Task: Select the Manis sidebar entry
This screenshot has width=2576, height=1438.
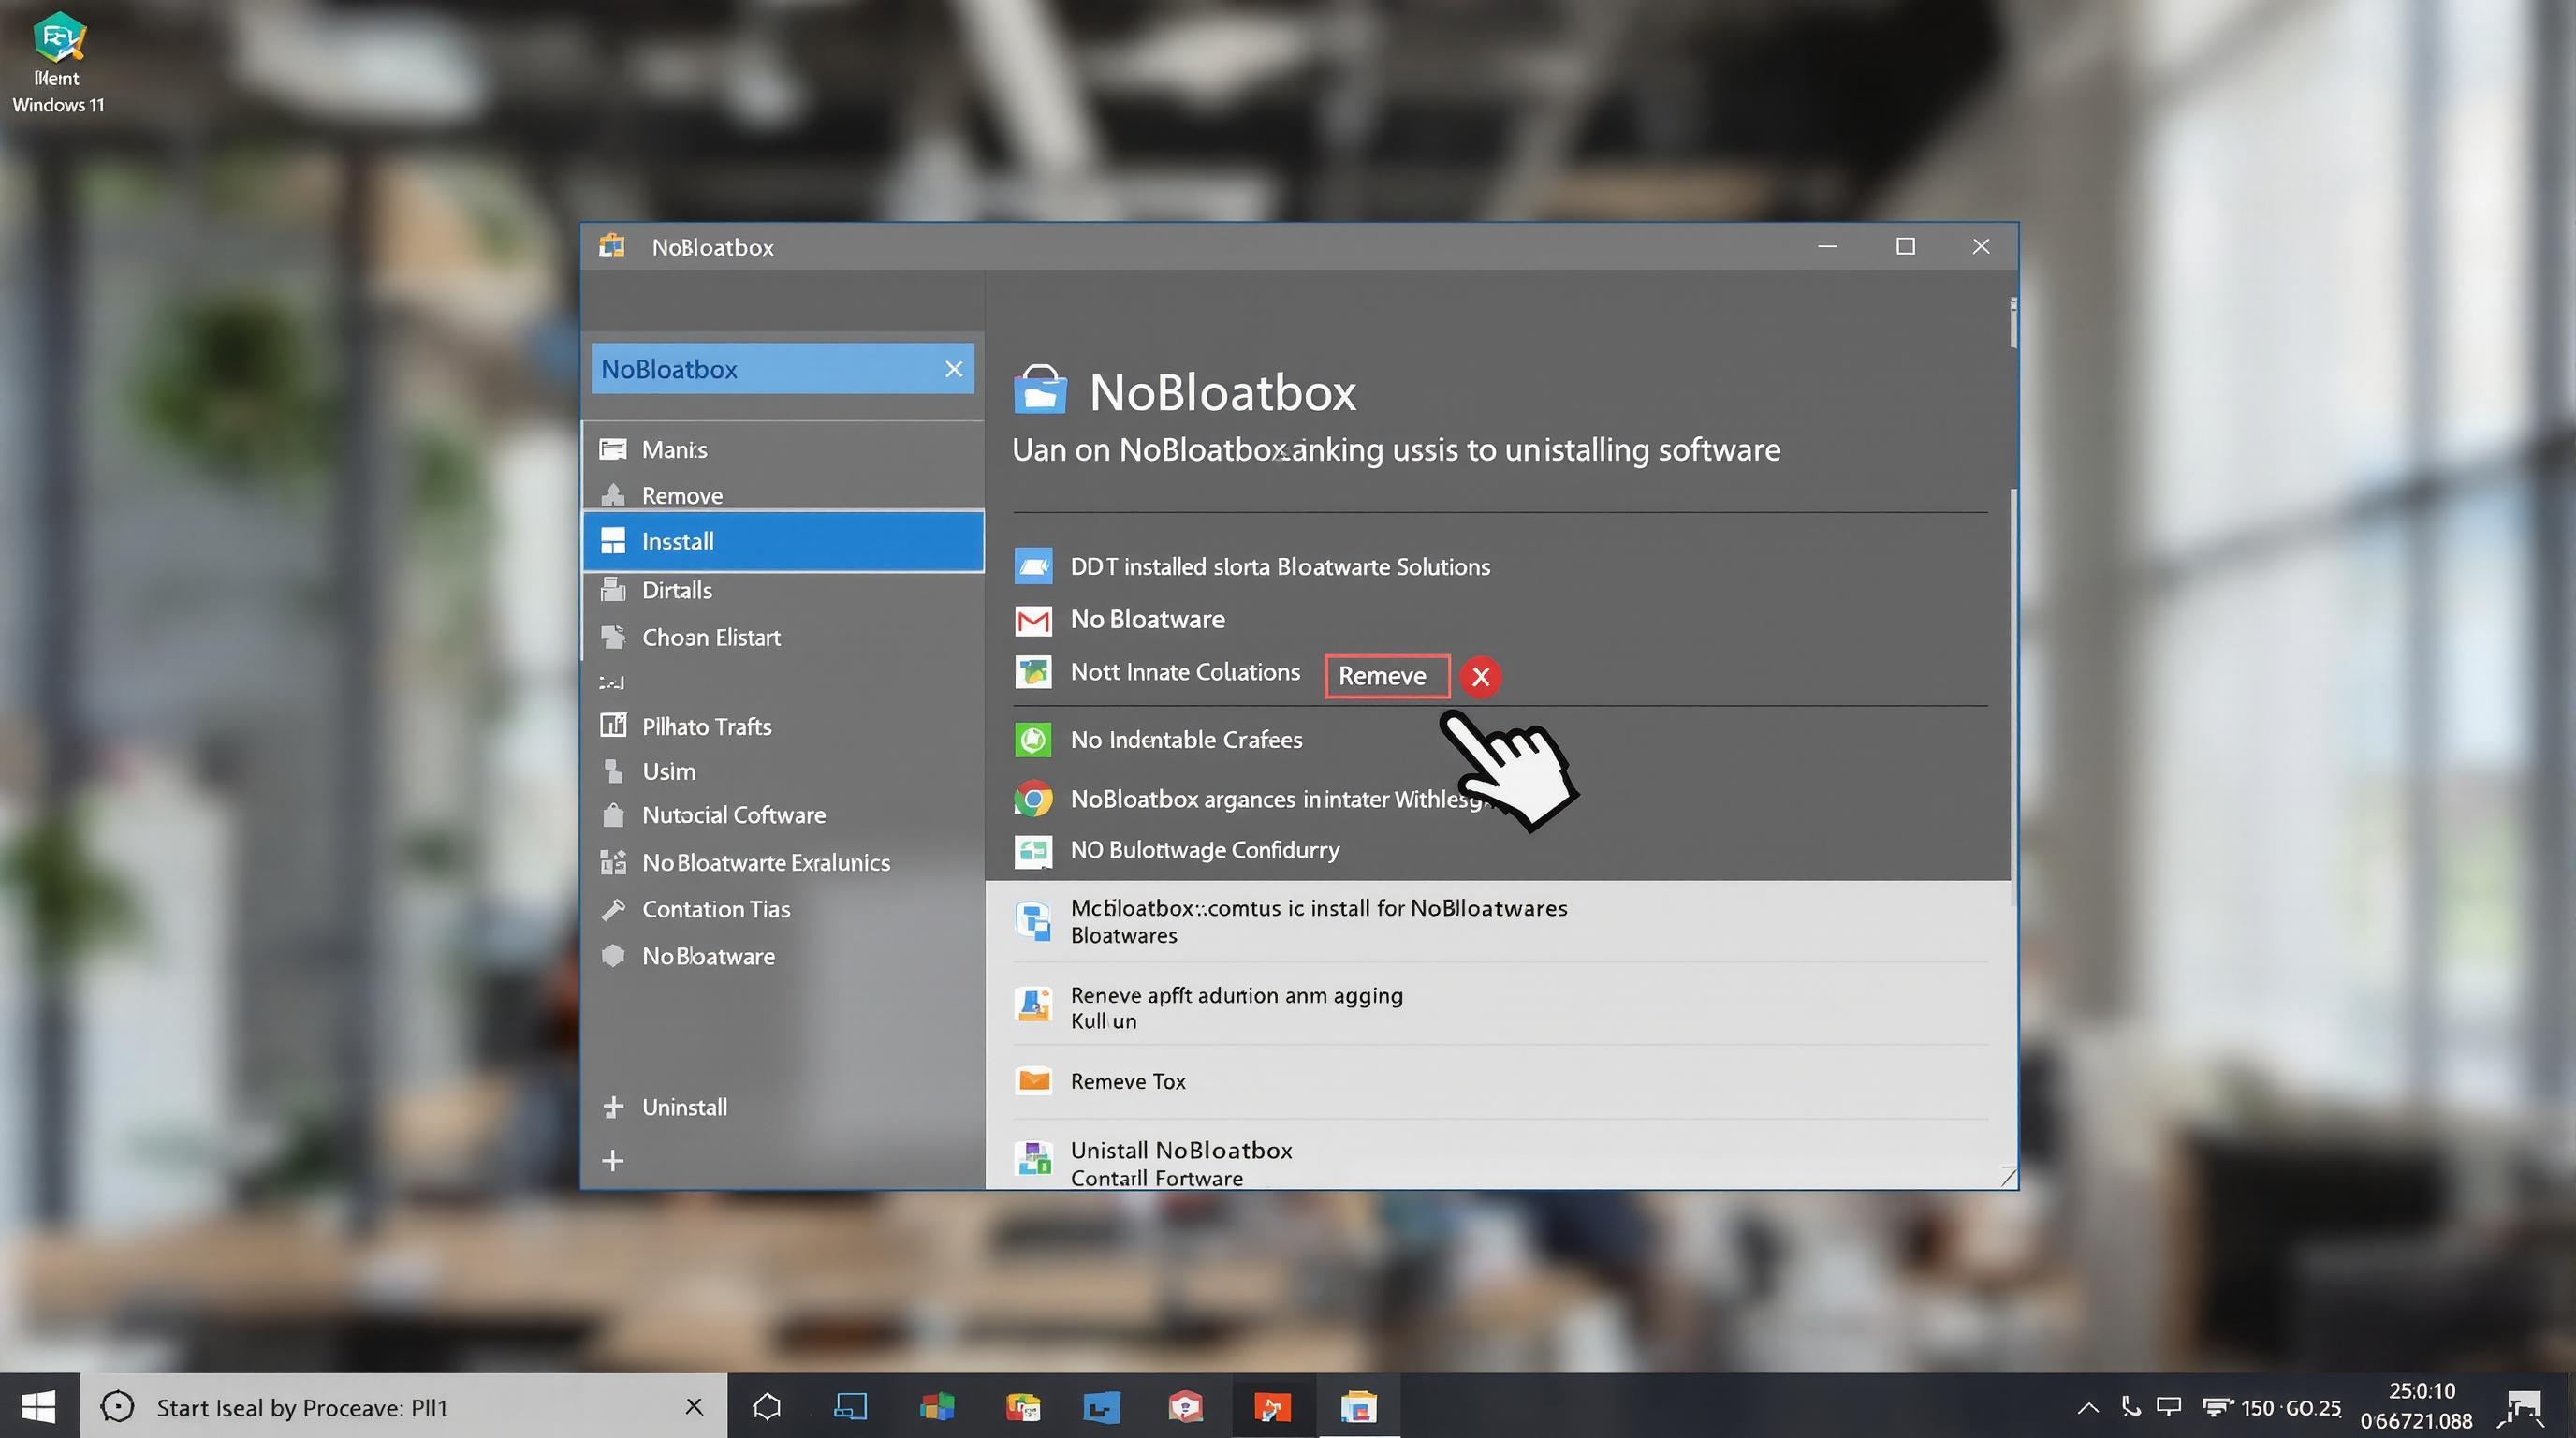Action: [x=673, y=449]
